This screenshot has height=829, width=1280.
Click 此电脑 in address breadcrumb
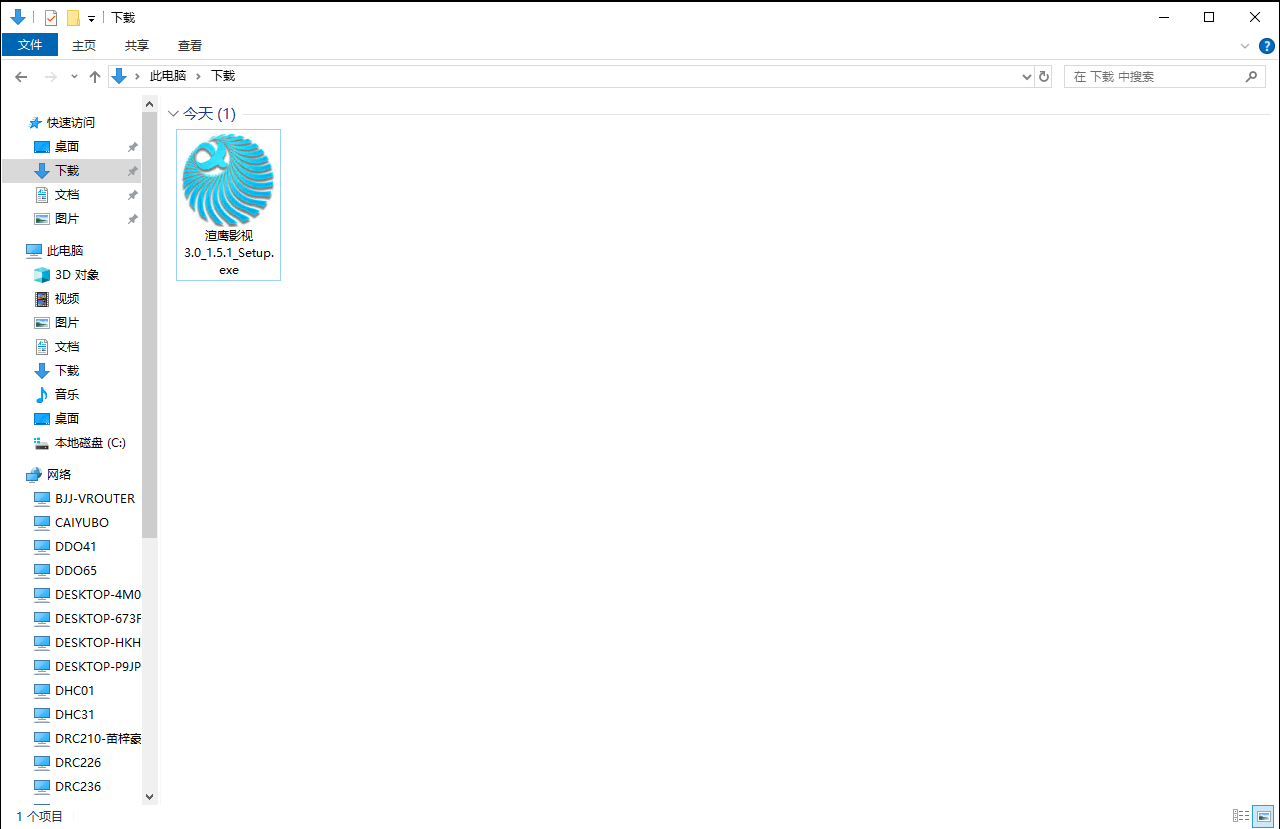click(167, 77)
